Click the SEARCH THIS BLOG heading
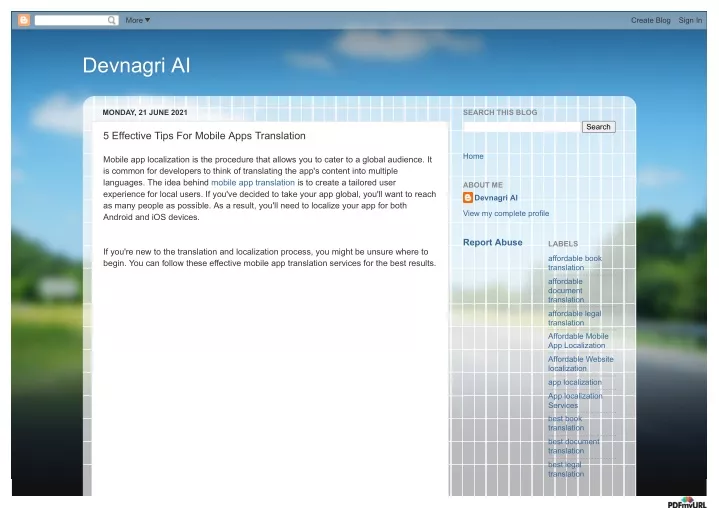 pos(500,112)
